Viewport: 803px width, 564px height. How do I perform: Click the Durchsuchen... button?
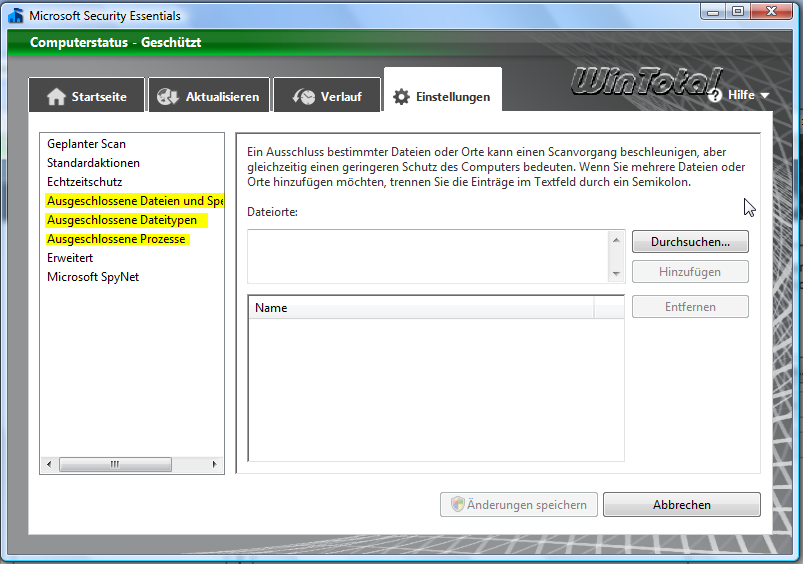point(690,242)
